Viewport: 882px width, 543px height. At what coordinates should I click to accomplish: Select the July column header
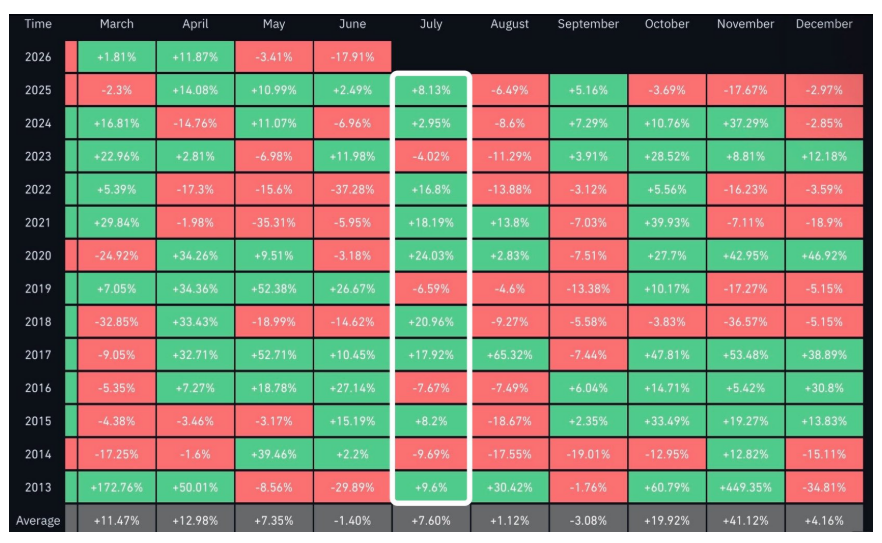pyautogui.click(x=431, y=24)
